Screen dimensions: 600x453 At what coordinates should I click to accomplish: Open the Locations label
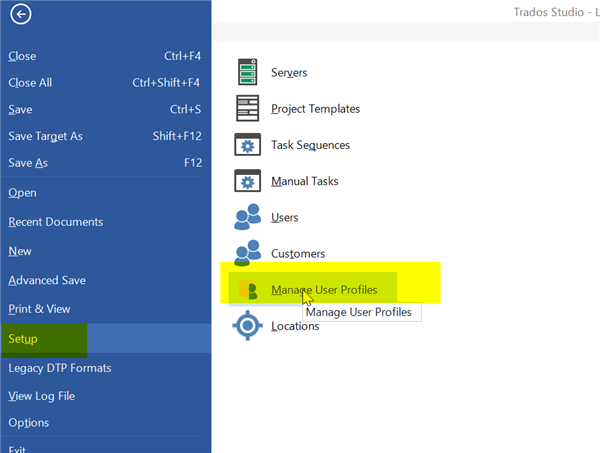(x=295, y=326)
